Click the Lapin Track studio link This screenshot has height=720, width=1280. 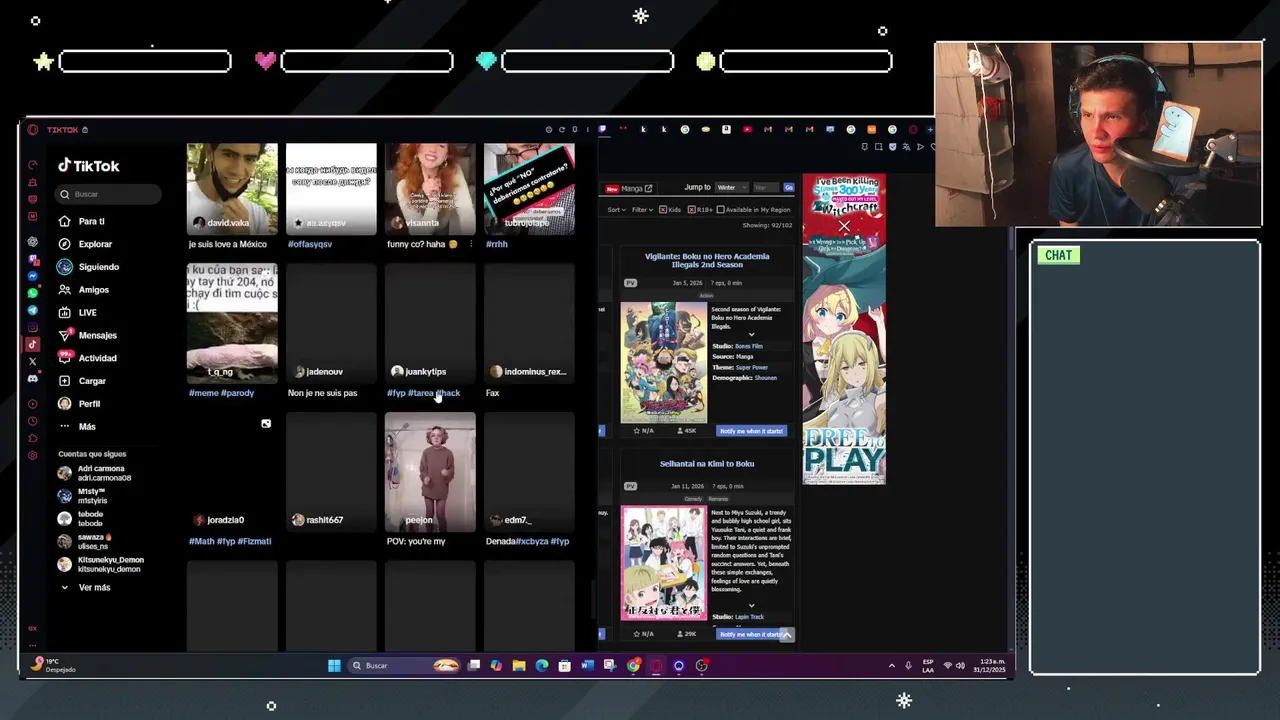tap(749, 617)
